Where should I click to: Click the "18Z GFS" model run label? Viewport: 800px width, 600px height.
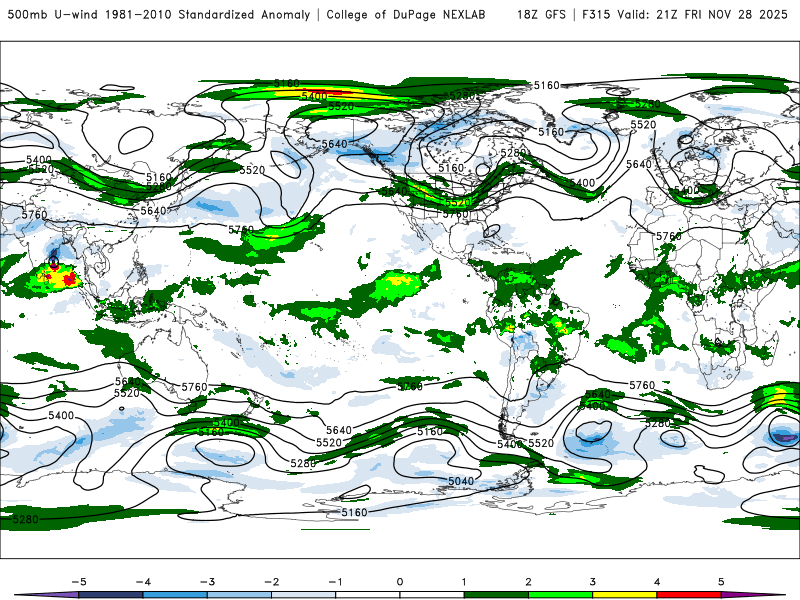point(541,15)
